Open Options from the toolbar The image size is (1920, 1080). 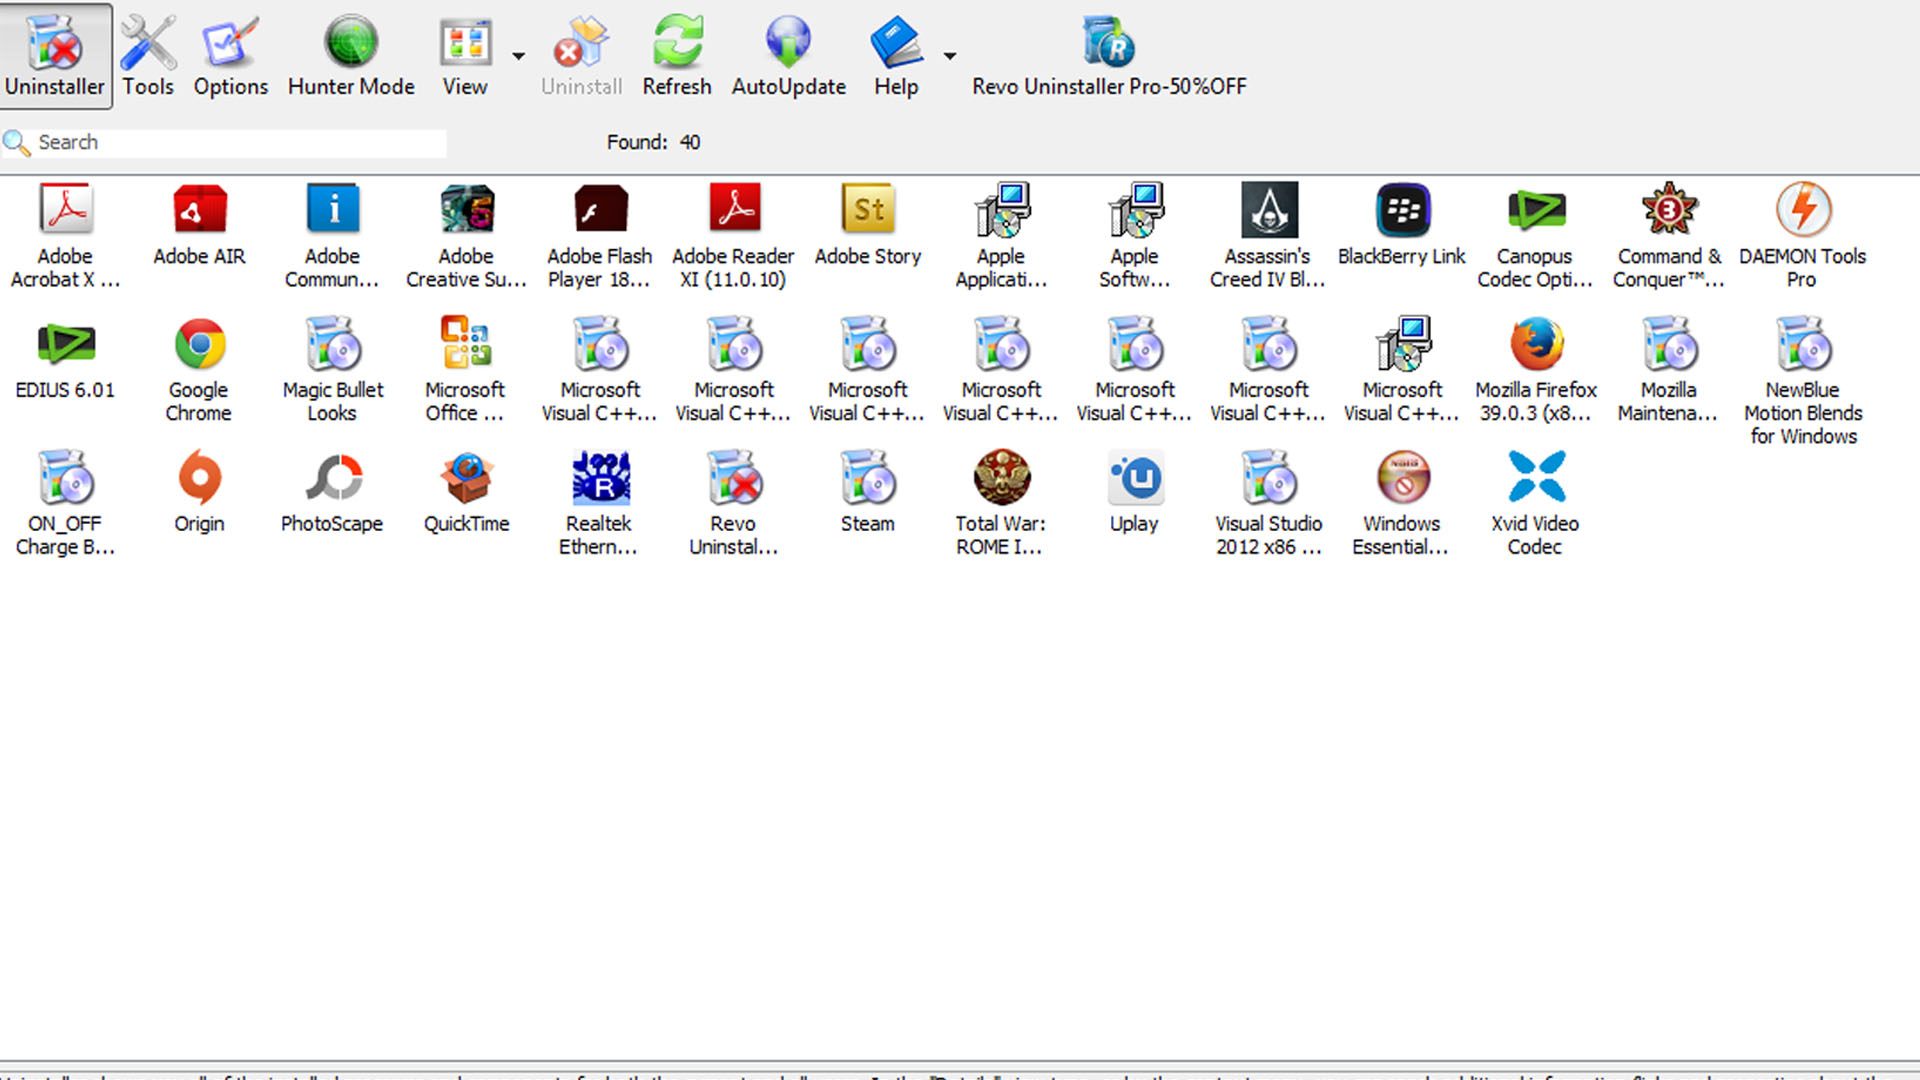click(231, 55)
